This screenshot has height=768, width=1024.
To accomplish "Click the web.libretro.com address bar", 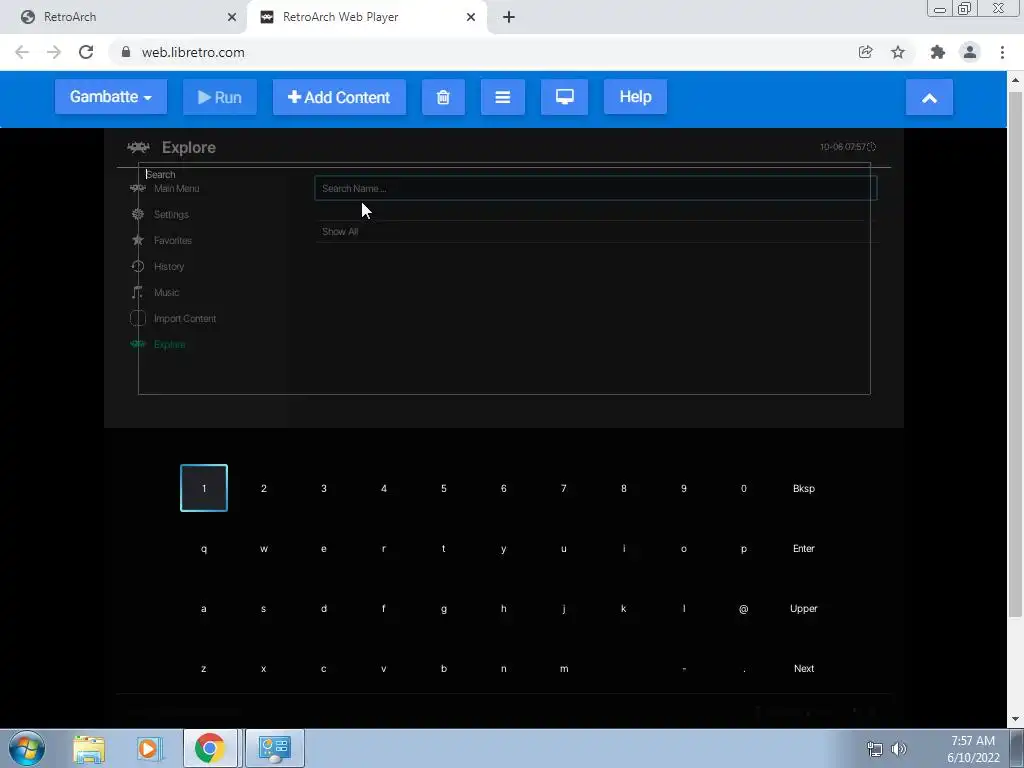I will (x=483, y=52).
